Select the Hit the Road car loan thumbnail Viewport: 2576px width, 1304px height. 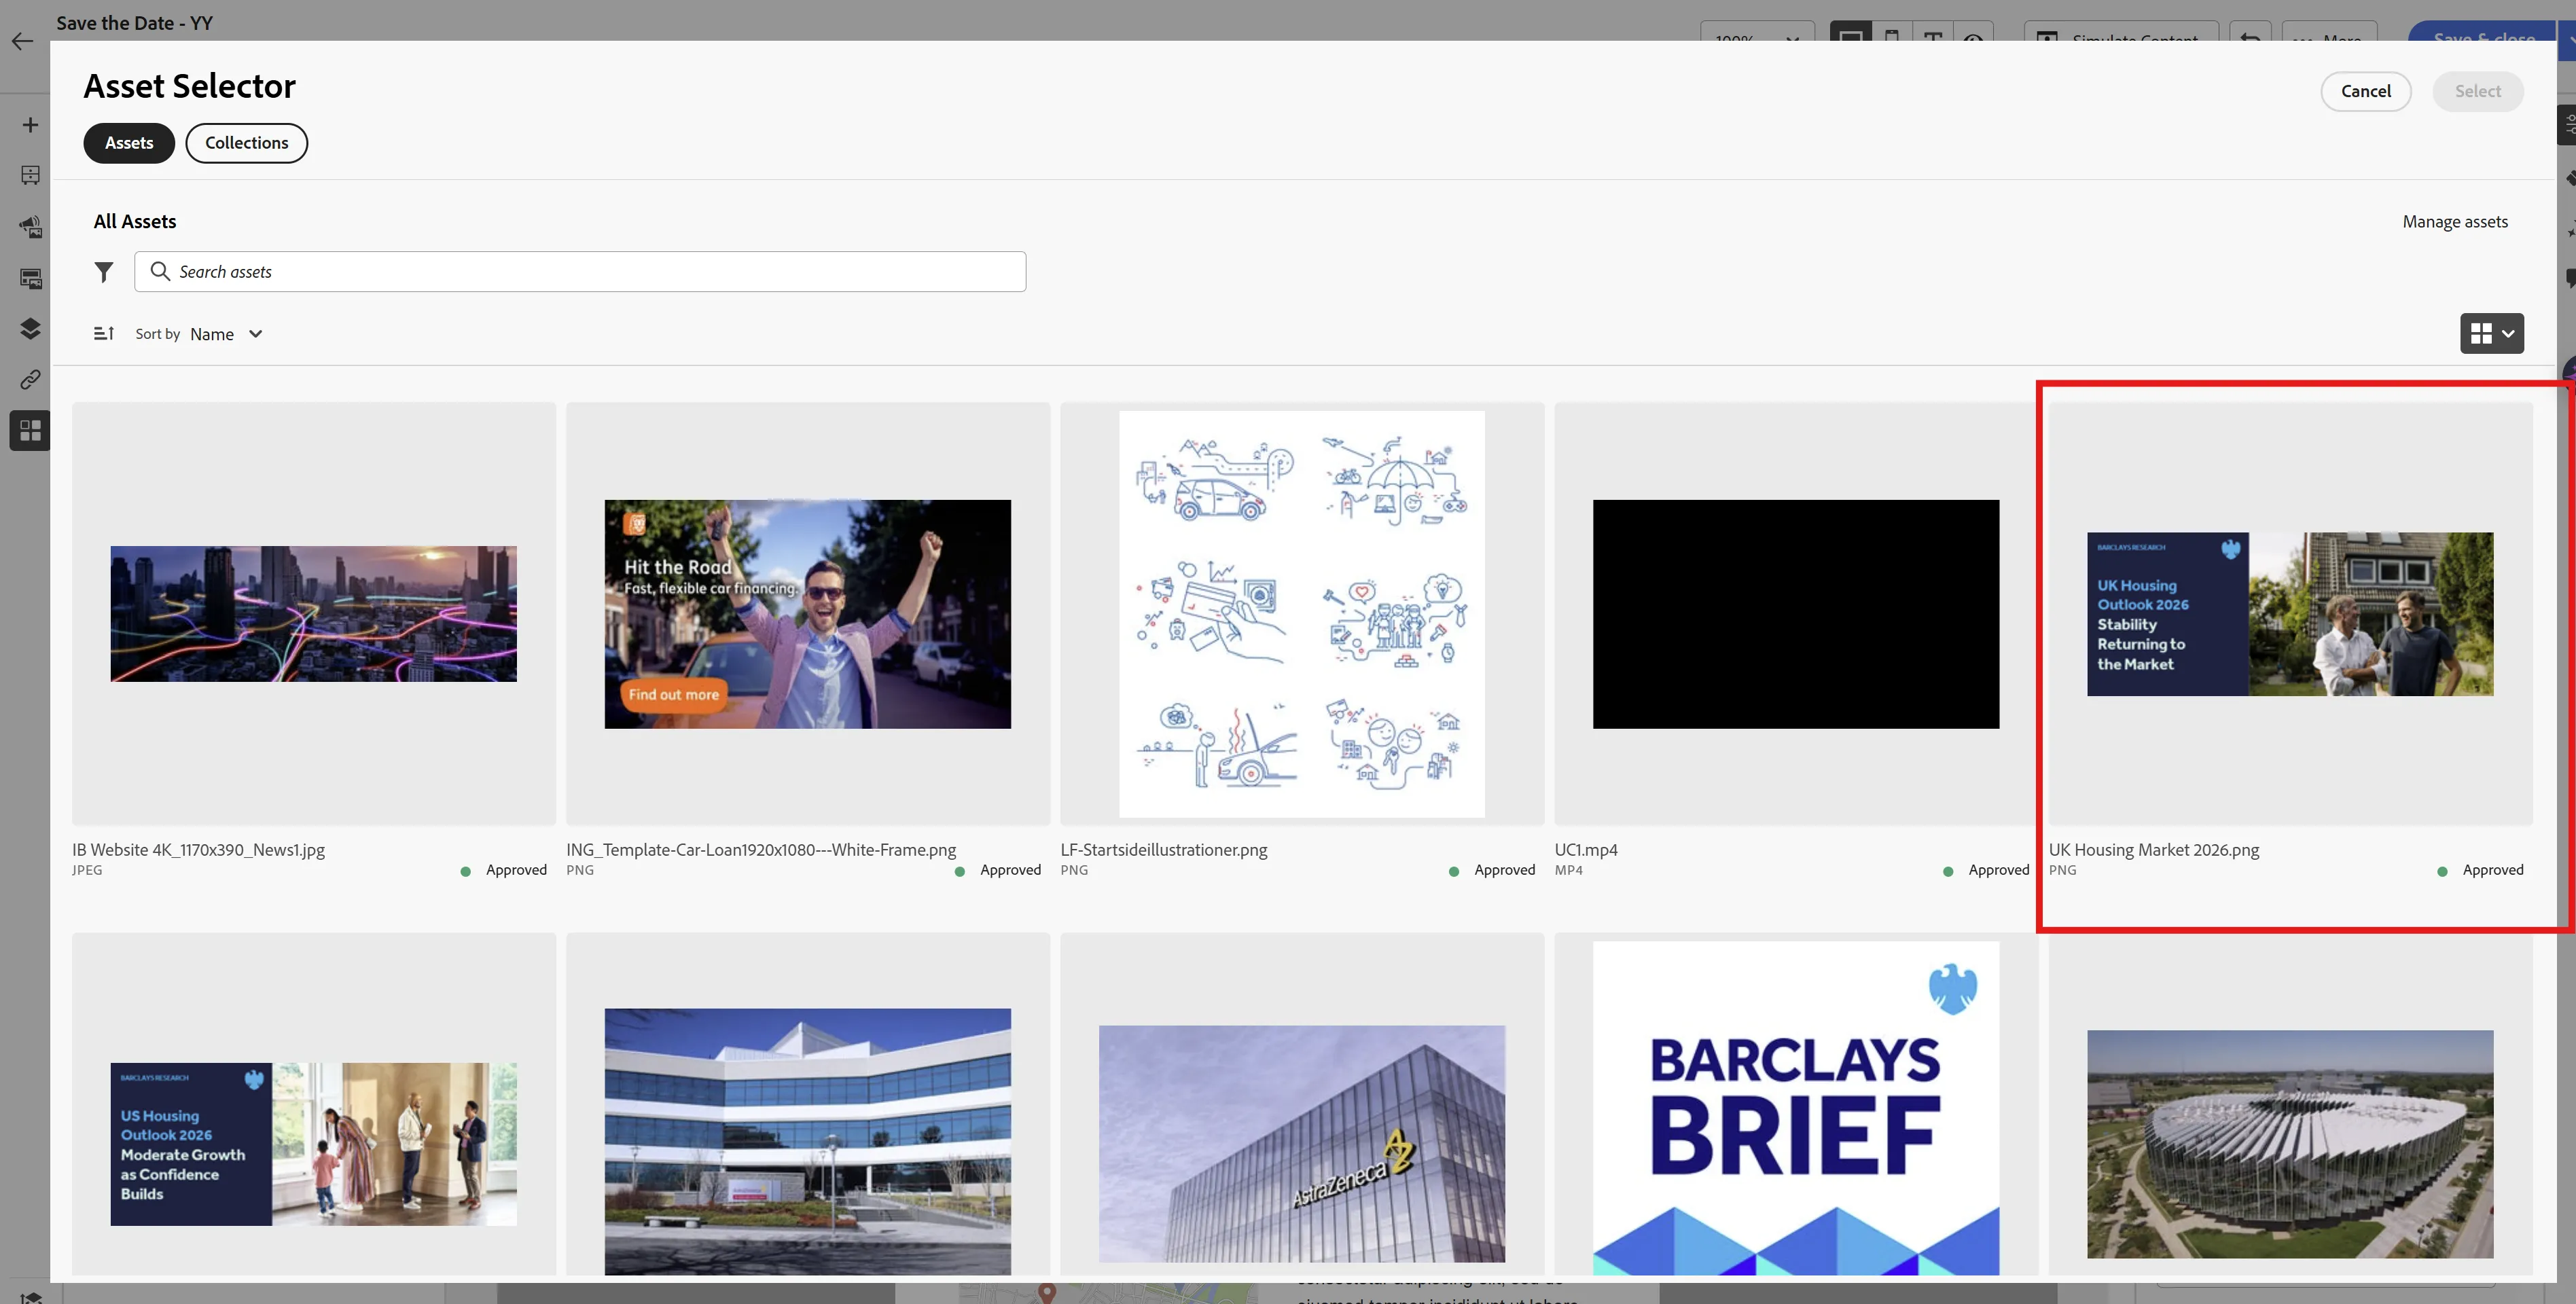pos(808,614)
